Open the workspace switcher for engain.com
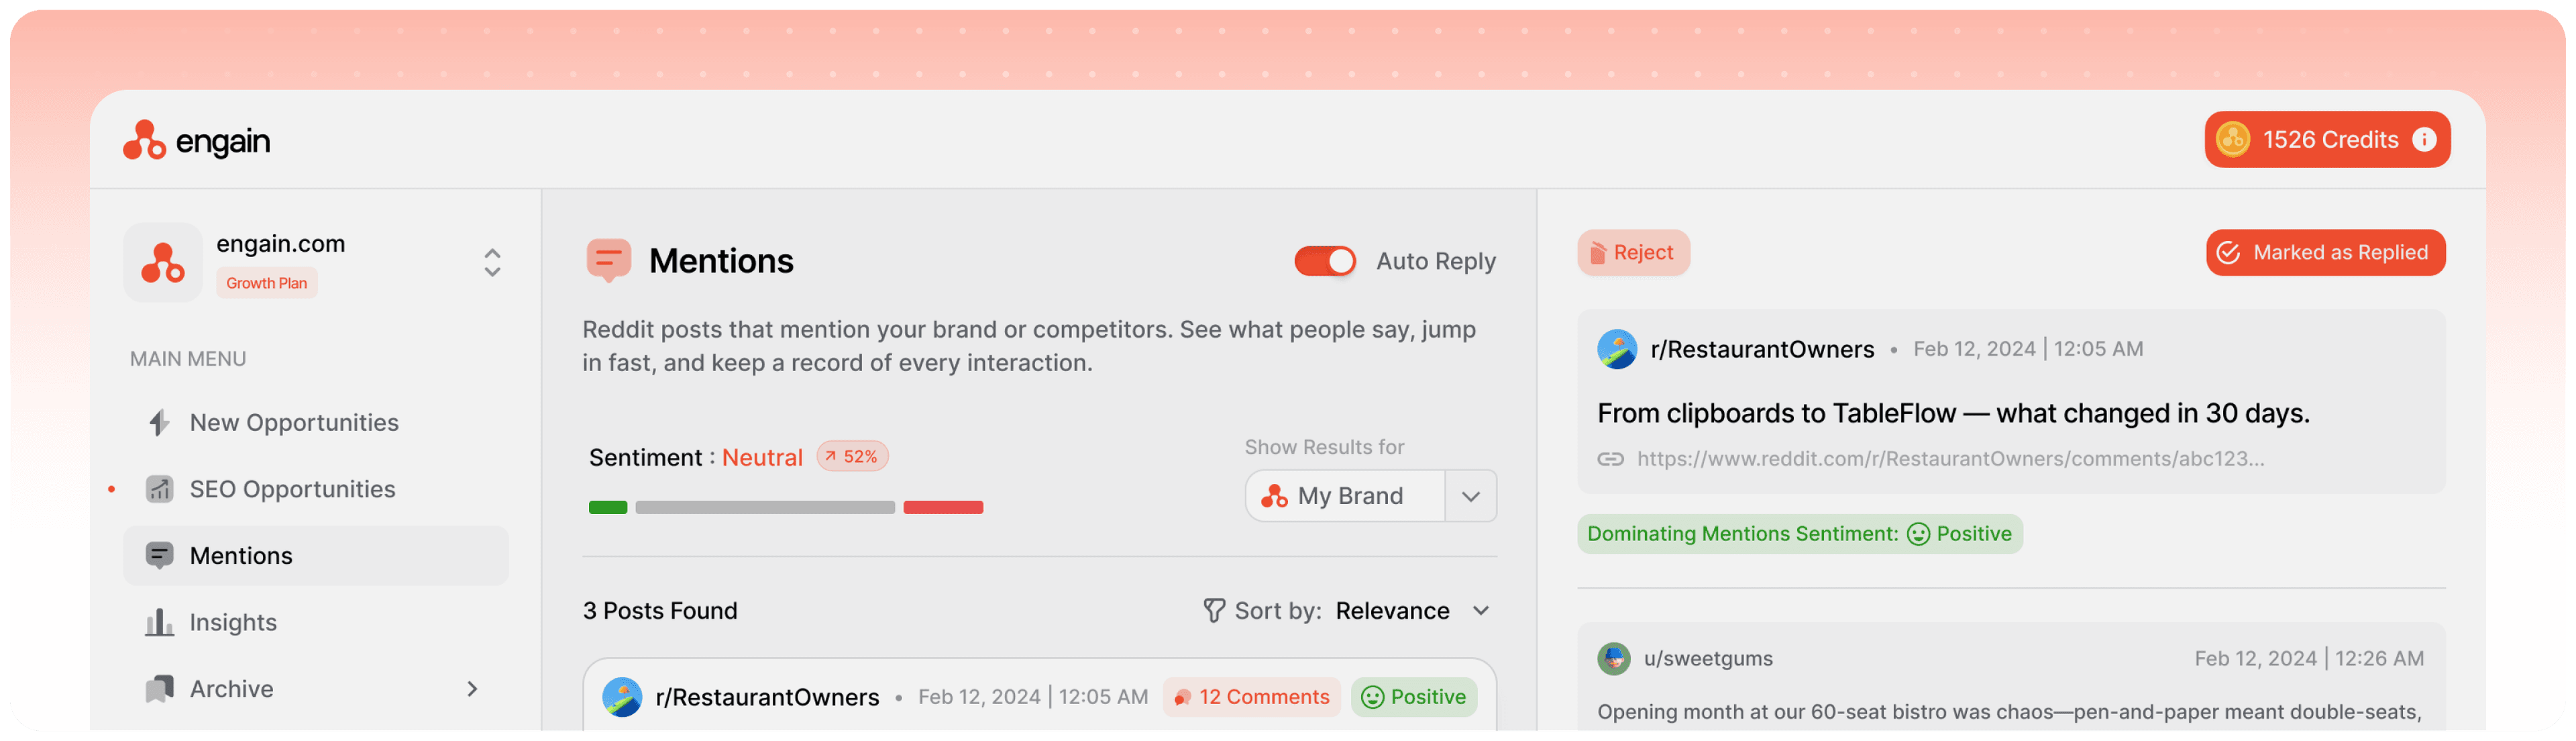 coord(492,263)
